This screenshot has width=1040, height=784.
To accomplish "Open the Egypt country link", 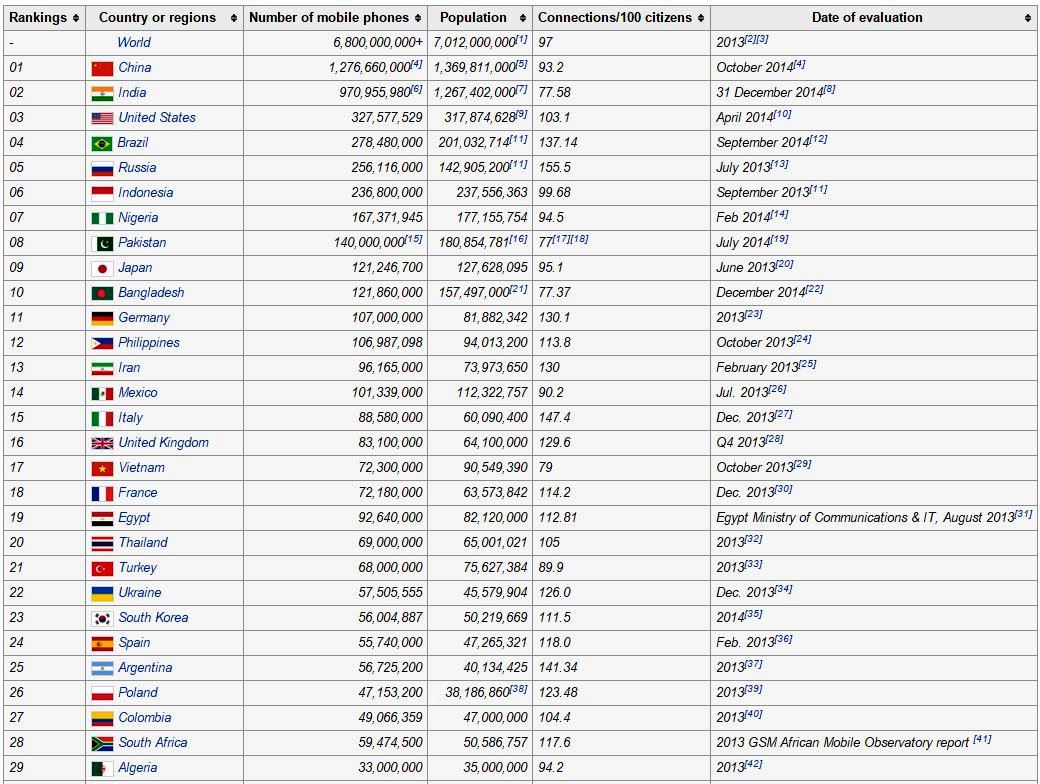I will (134, 518).
